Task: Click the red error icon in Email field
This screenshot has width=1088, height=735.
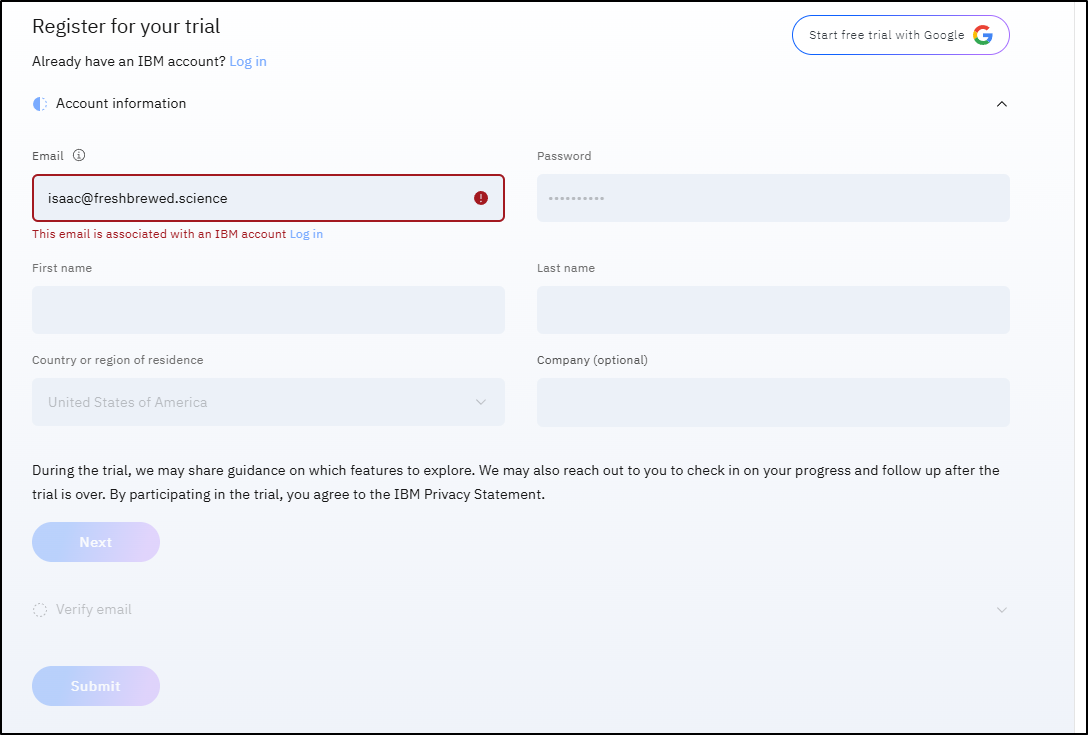Action: click(481, 198)
